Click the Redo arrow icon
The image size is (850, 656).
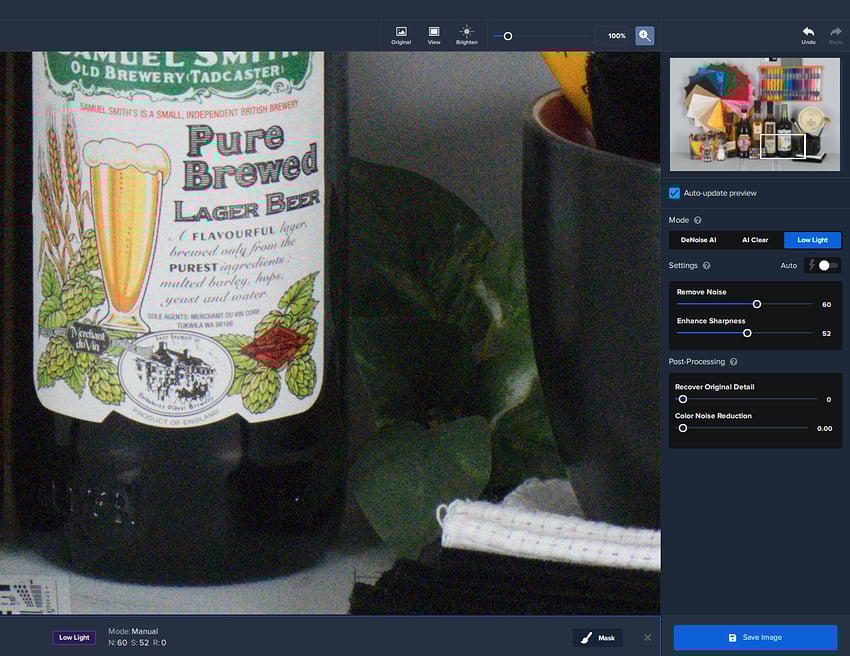pos(836,33)
